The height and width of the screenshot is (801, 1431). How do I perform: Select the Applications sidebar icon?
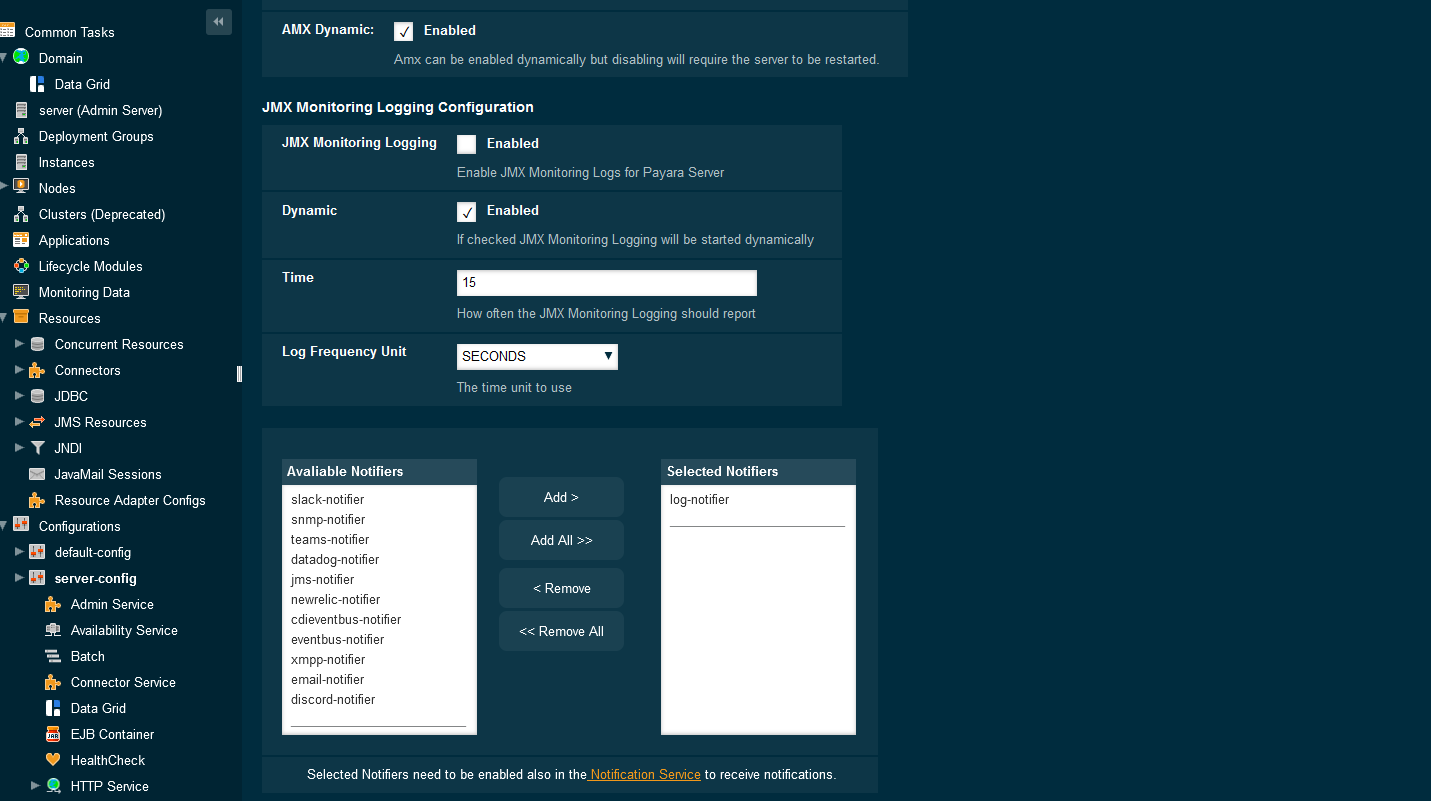click(x=20, y=240)
